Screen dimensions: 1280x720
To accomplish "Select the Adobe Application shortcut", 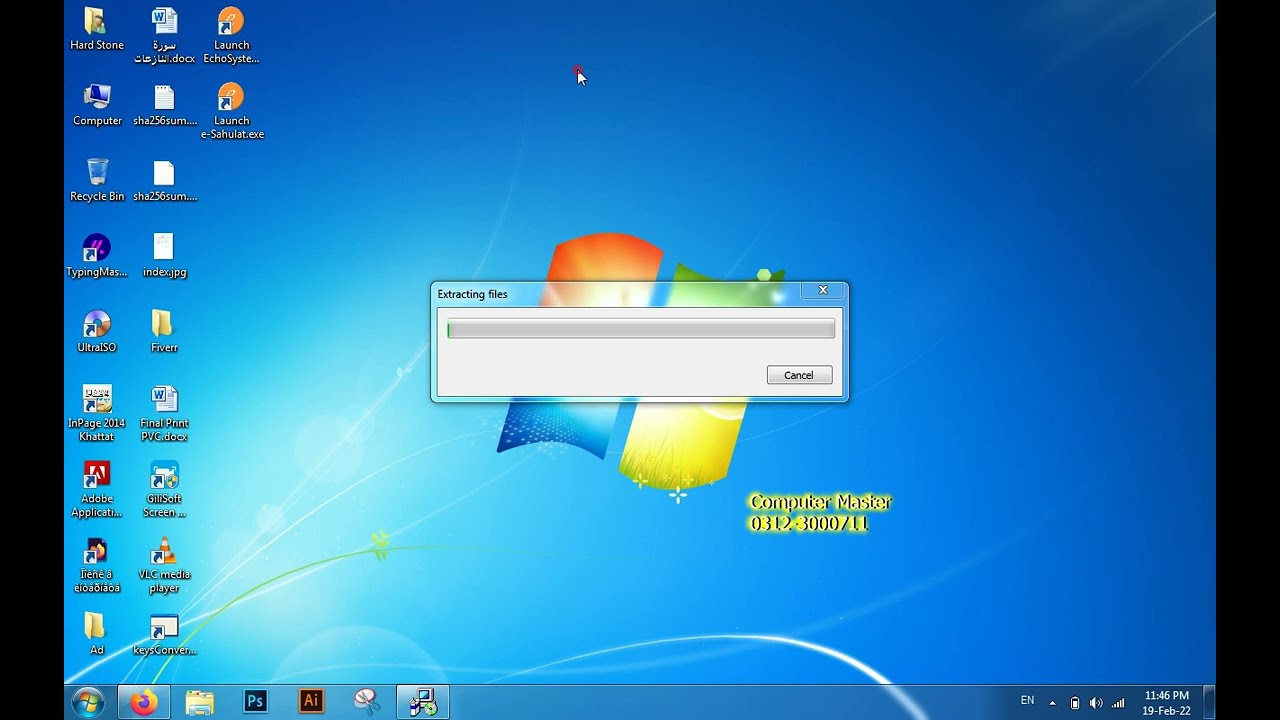I will 97,489.
